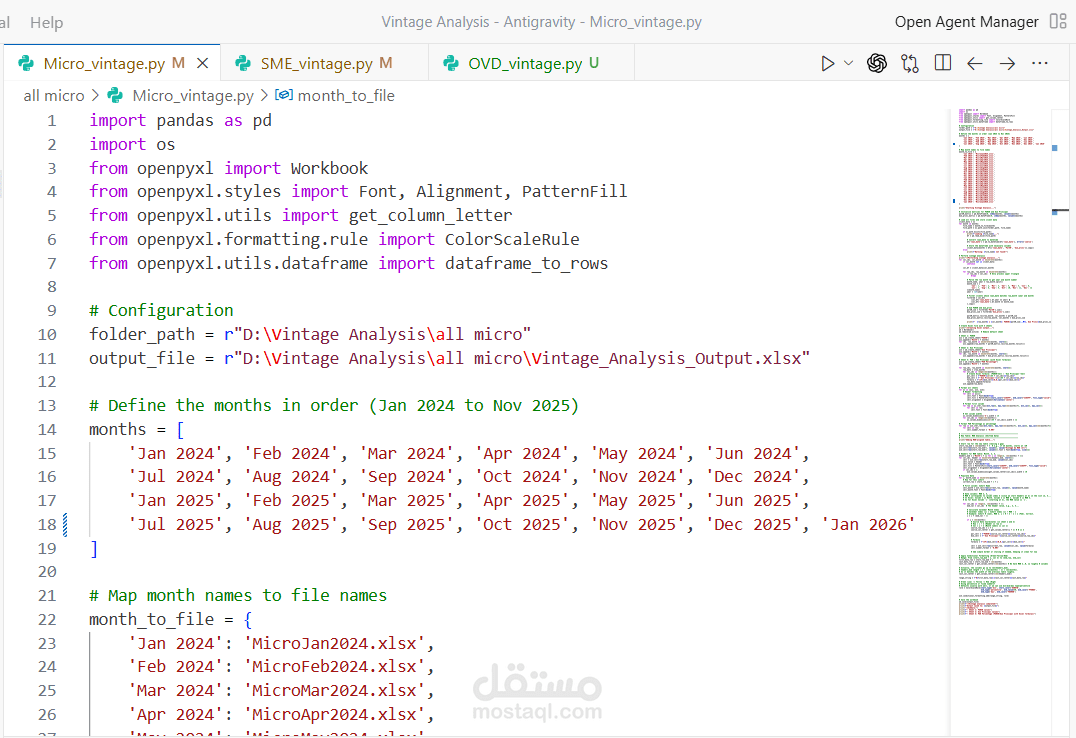
Task: Place cursor on 'import pandas as pd'
Action: click(x=180, y=121)
